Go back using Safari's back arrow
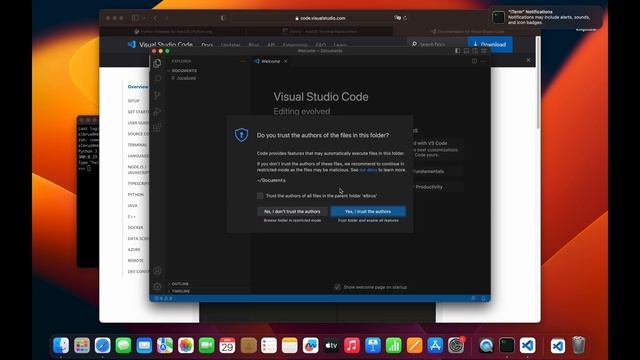 (x=155, y=18)
